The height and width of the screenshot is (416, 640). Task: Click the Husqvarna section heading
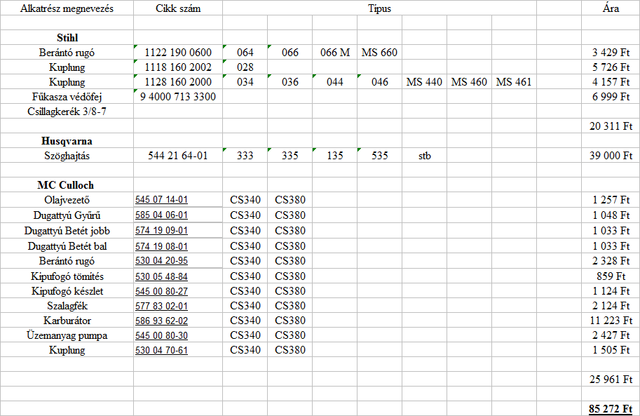tap(67, 141)
